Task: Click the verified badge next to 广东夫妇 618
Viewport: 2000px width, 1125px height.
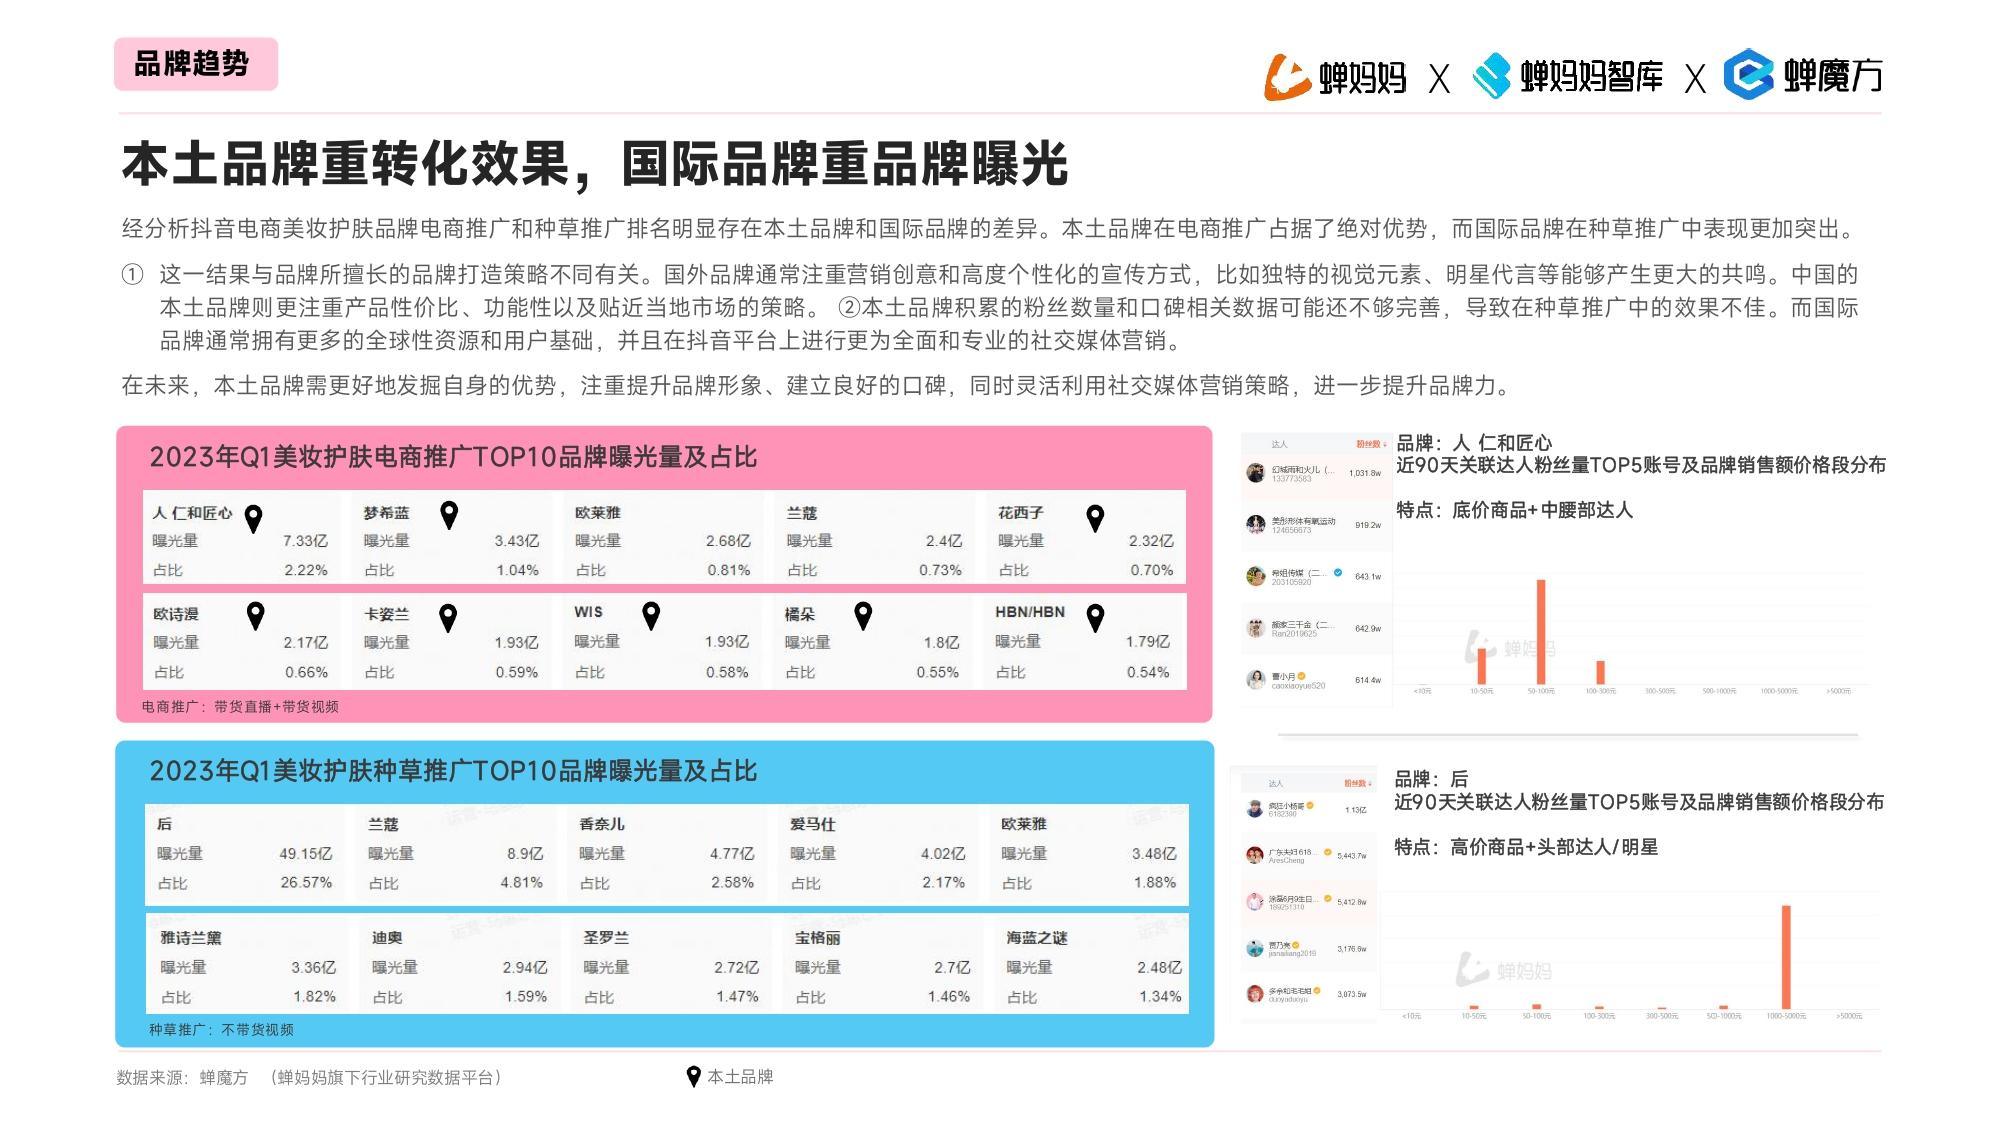Action: pyautogui.click(x=1327, y=852)
